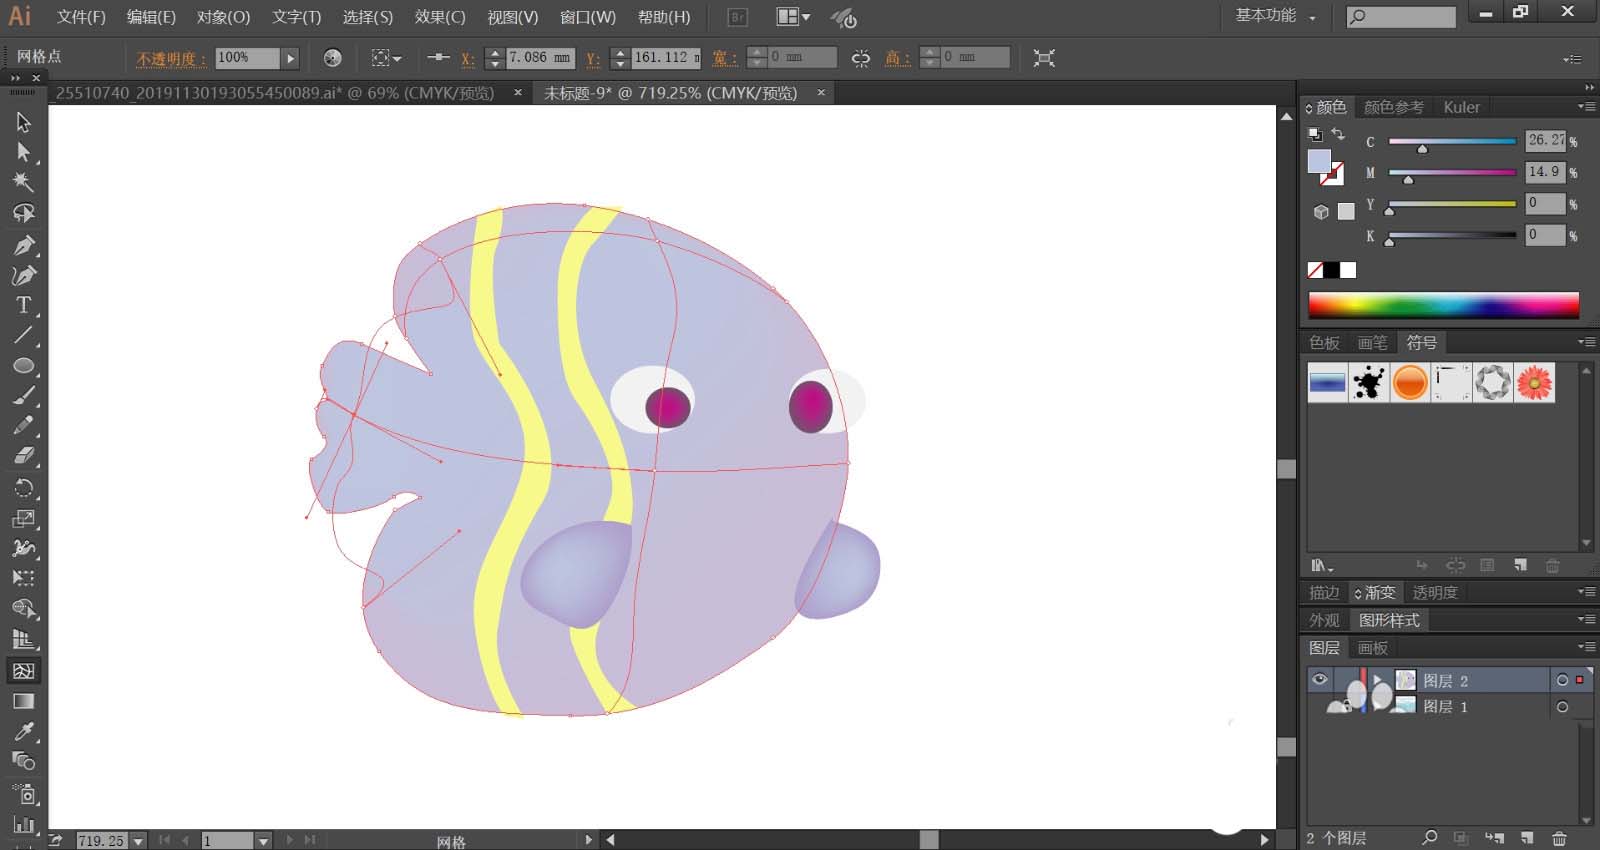Click the Rotate tool
1600x850 pixels.
point(23,488)
